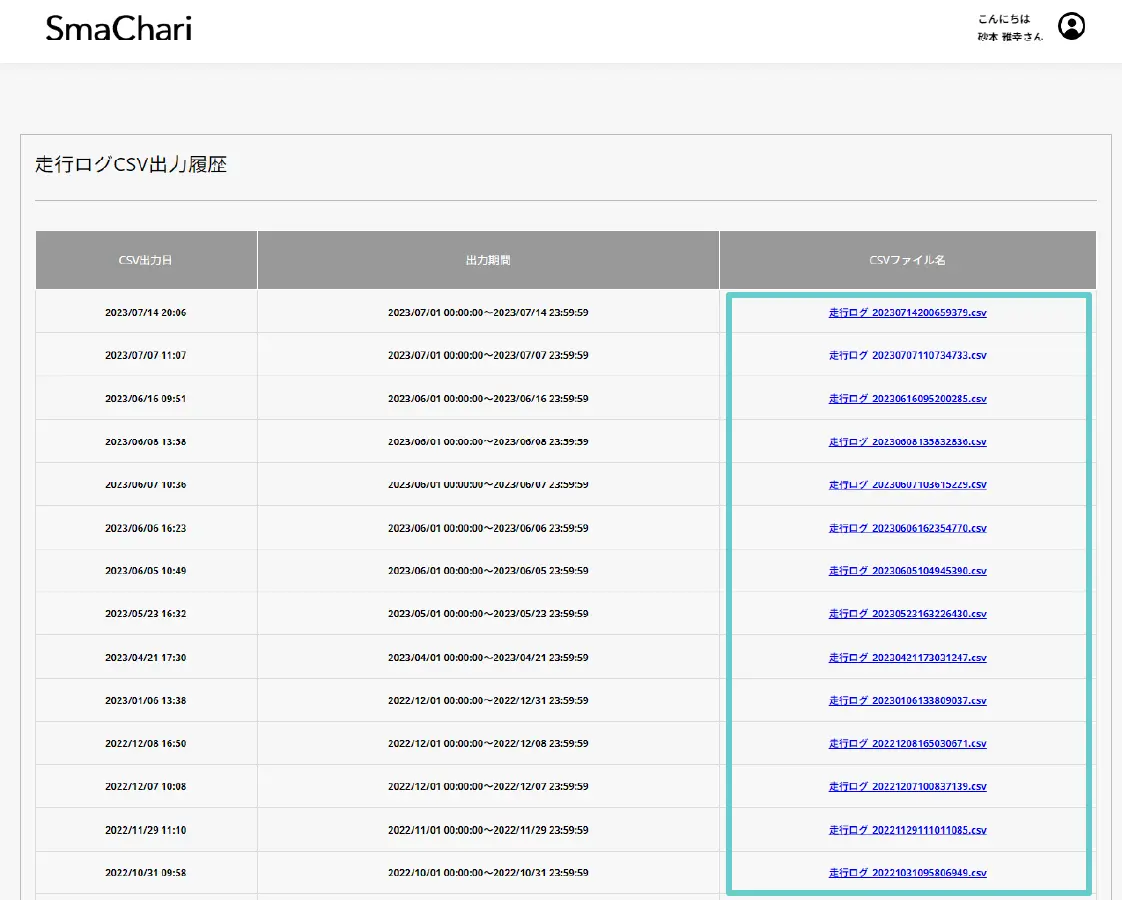The image size is (1122, 900).
Task: Download 走行ログ_20221031095806949.csv
Action: point(907,873)
